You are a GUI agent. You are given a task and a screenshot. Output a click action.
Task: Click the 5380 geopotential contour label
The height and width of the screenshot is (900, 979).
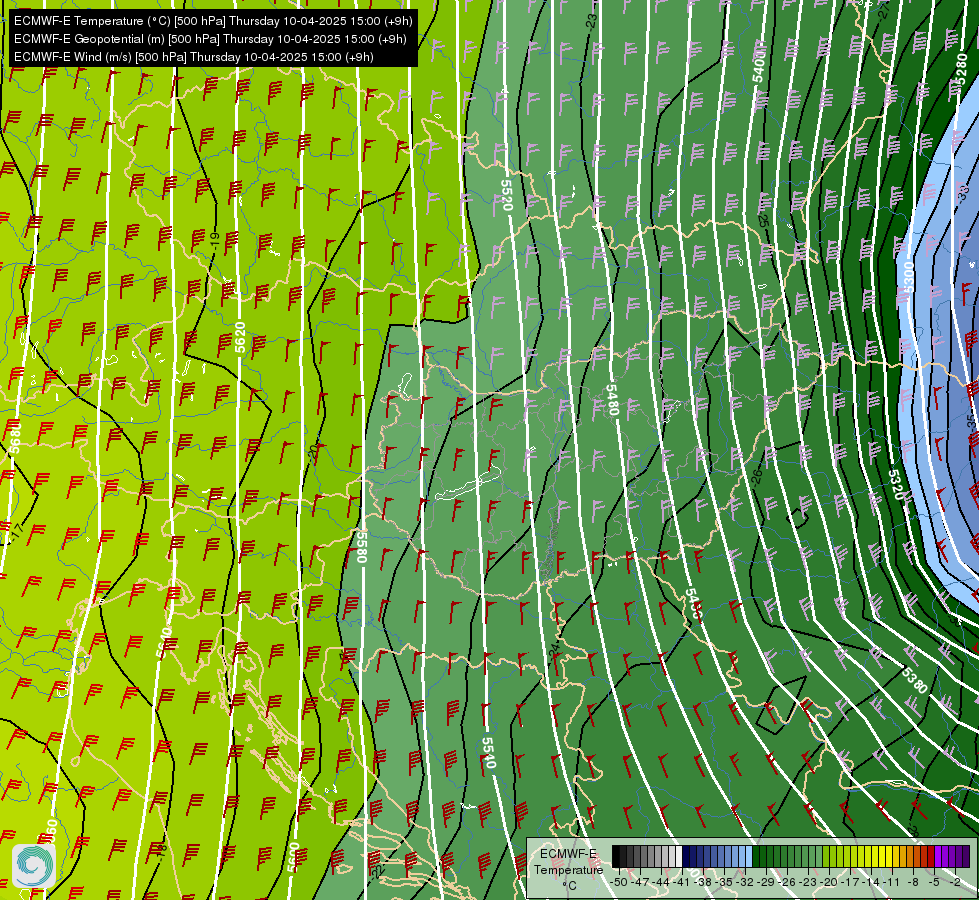tap(915, 680)
